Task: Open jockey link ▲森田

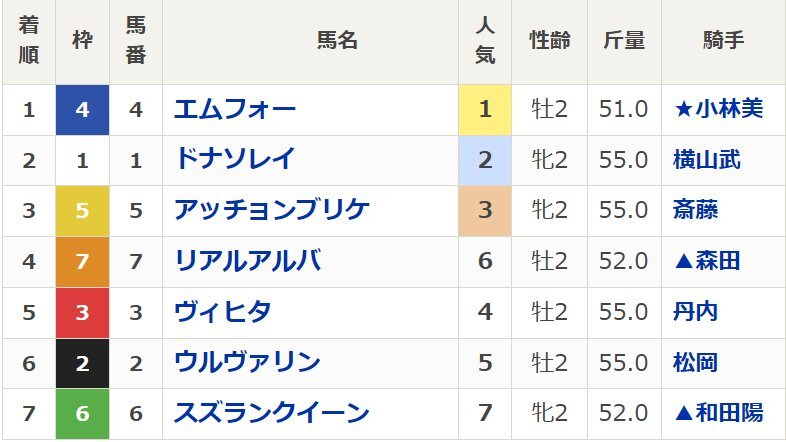Action: click(707, 261)
